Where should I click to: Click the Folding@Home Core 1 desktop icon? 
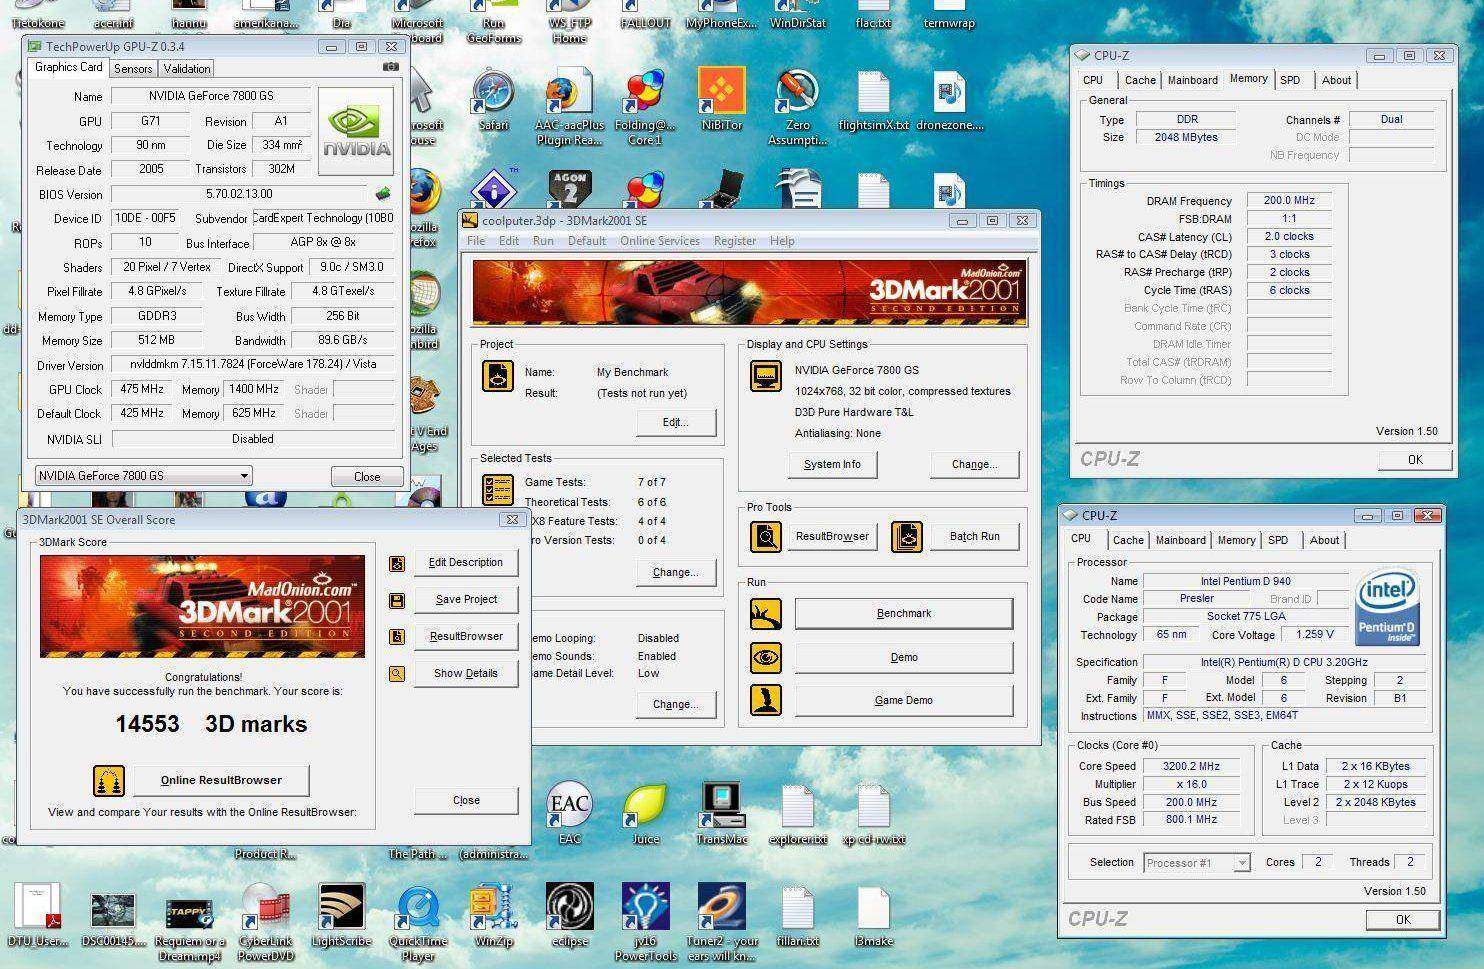645,108
